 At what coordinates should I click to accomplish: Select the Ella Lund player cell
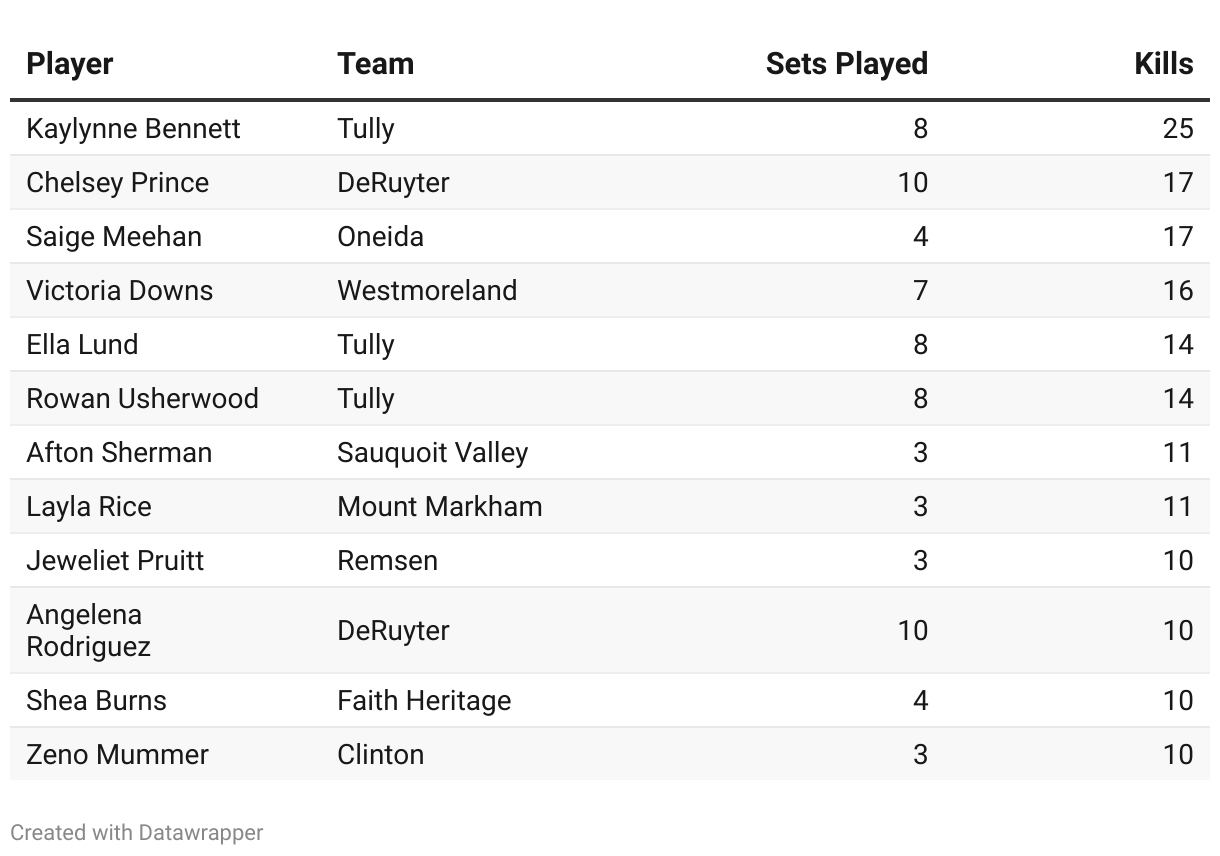click(x=82, y=345)
